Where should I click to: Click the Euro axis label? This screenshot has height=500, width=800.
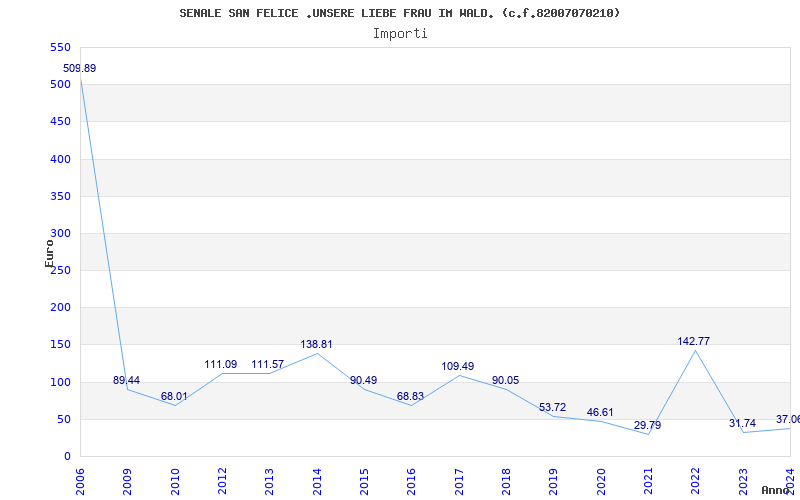point(49,253)
